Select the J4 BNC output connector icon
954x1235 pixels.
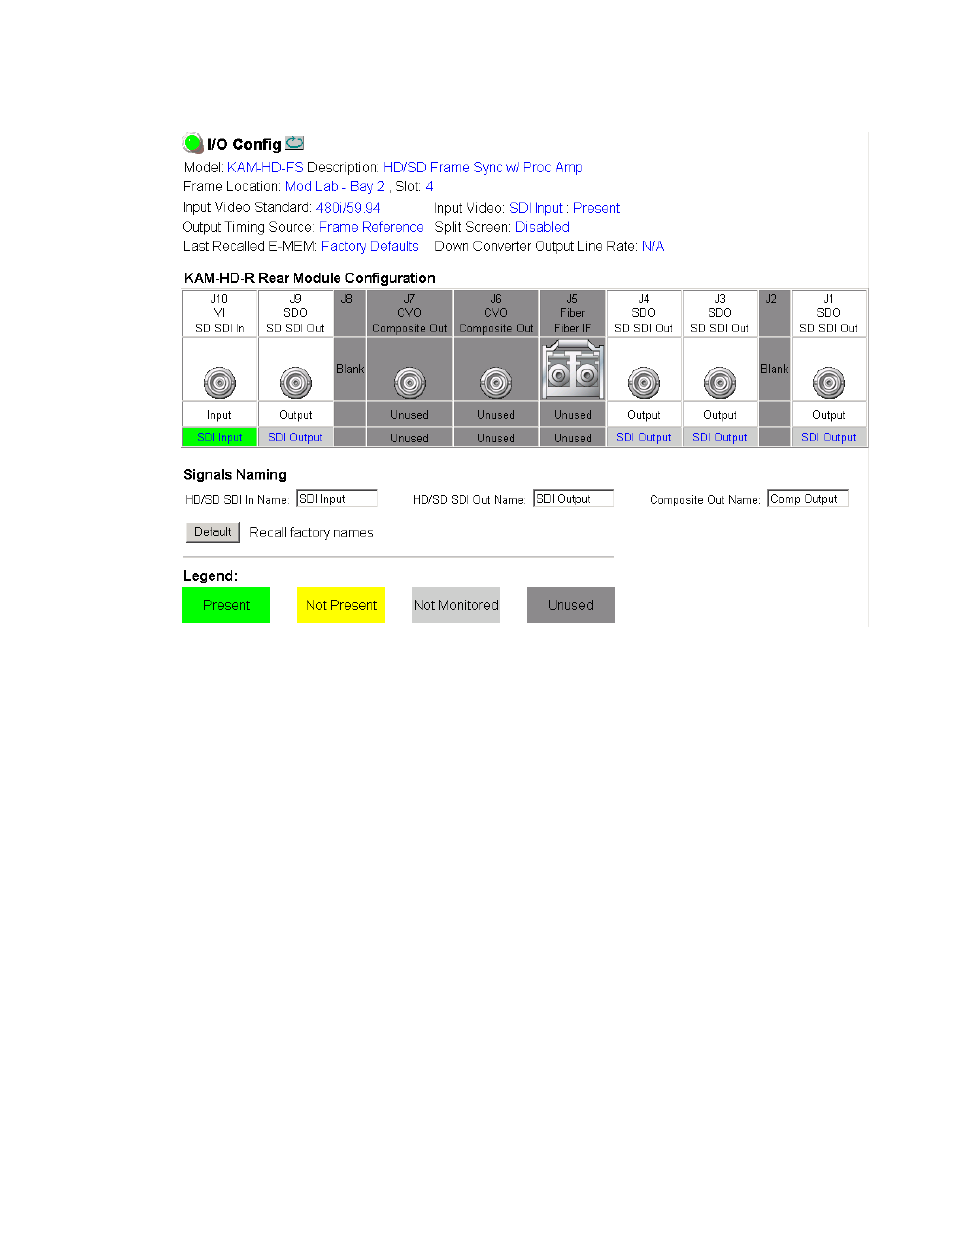click(x=644, y=382)
